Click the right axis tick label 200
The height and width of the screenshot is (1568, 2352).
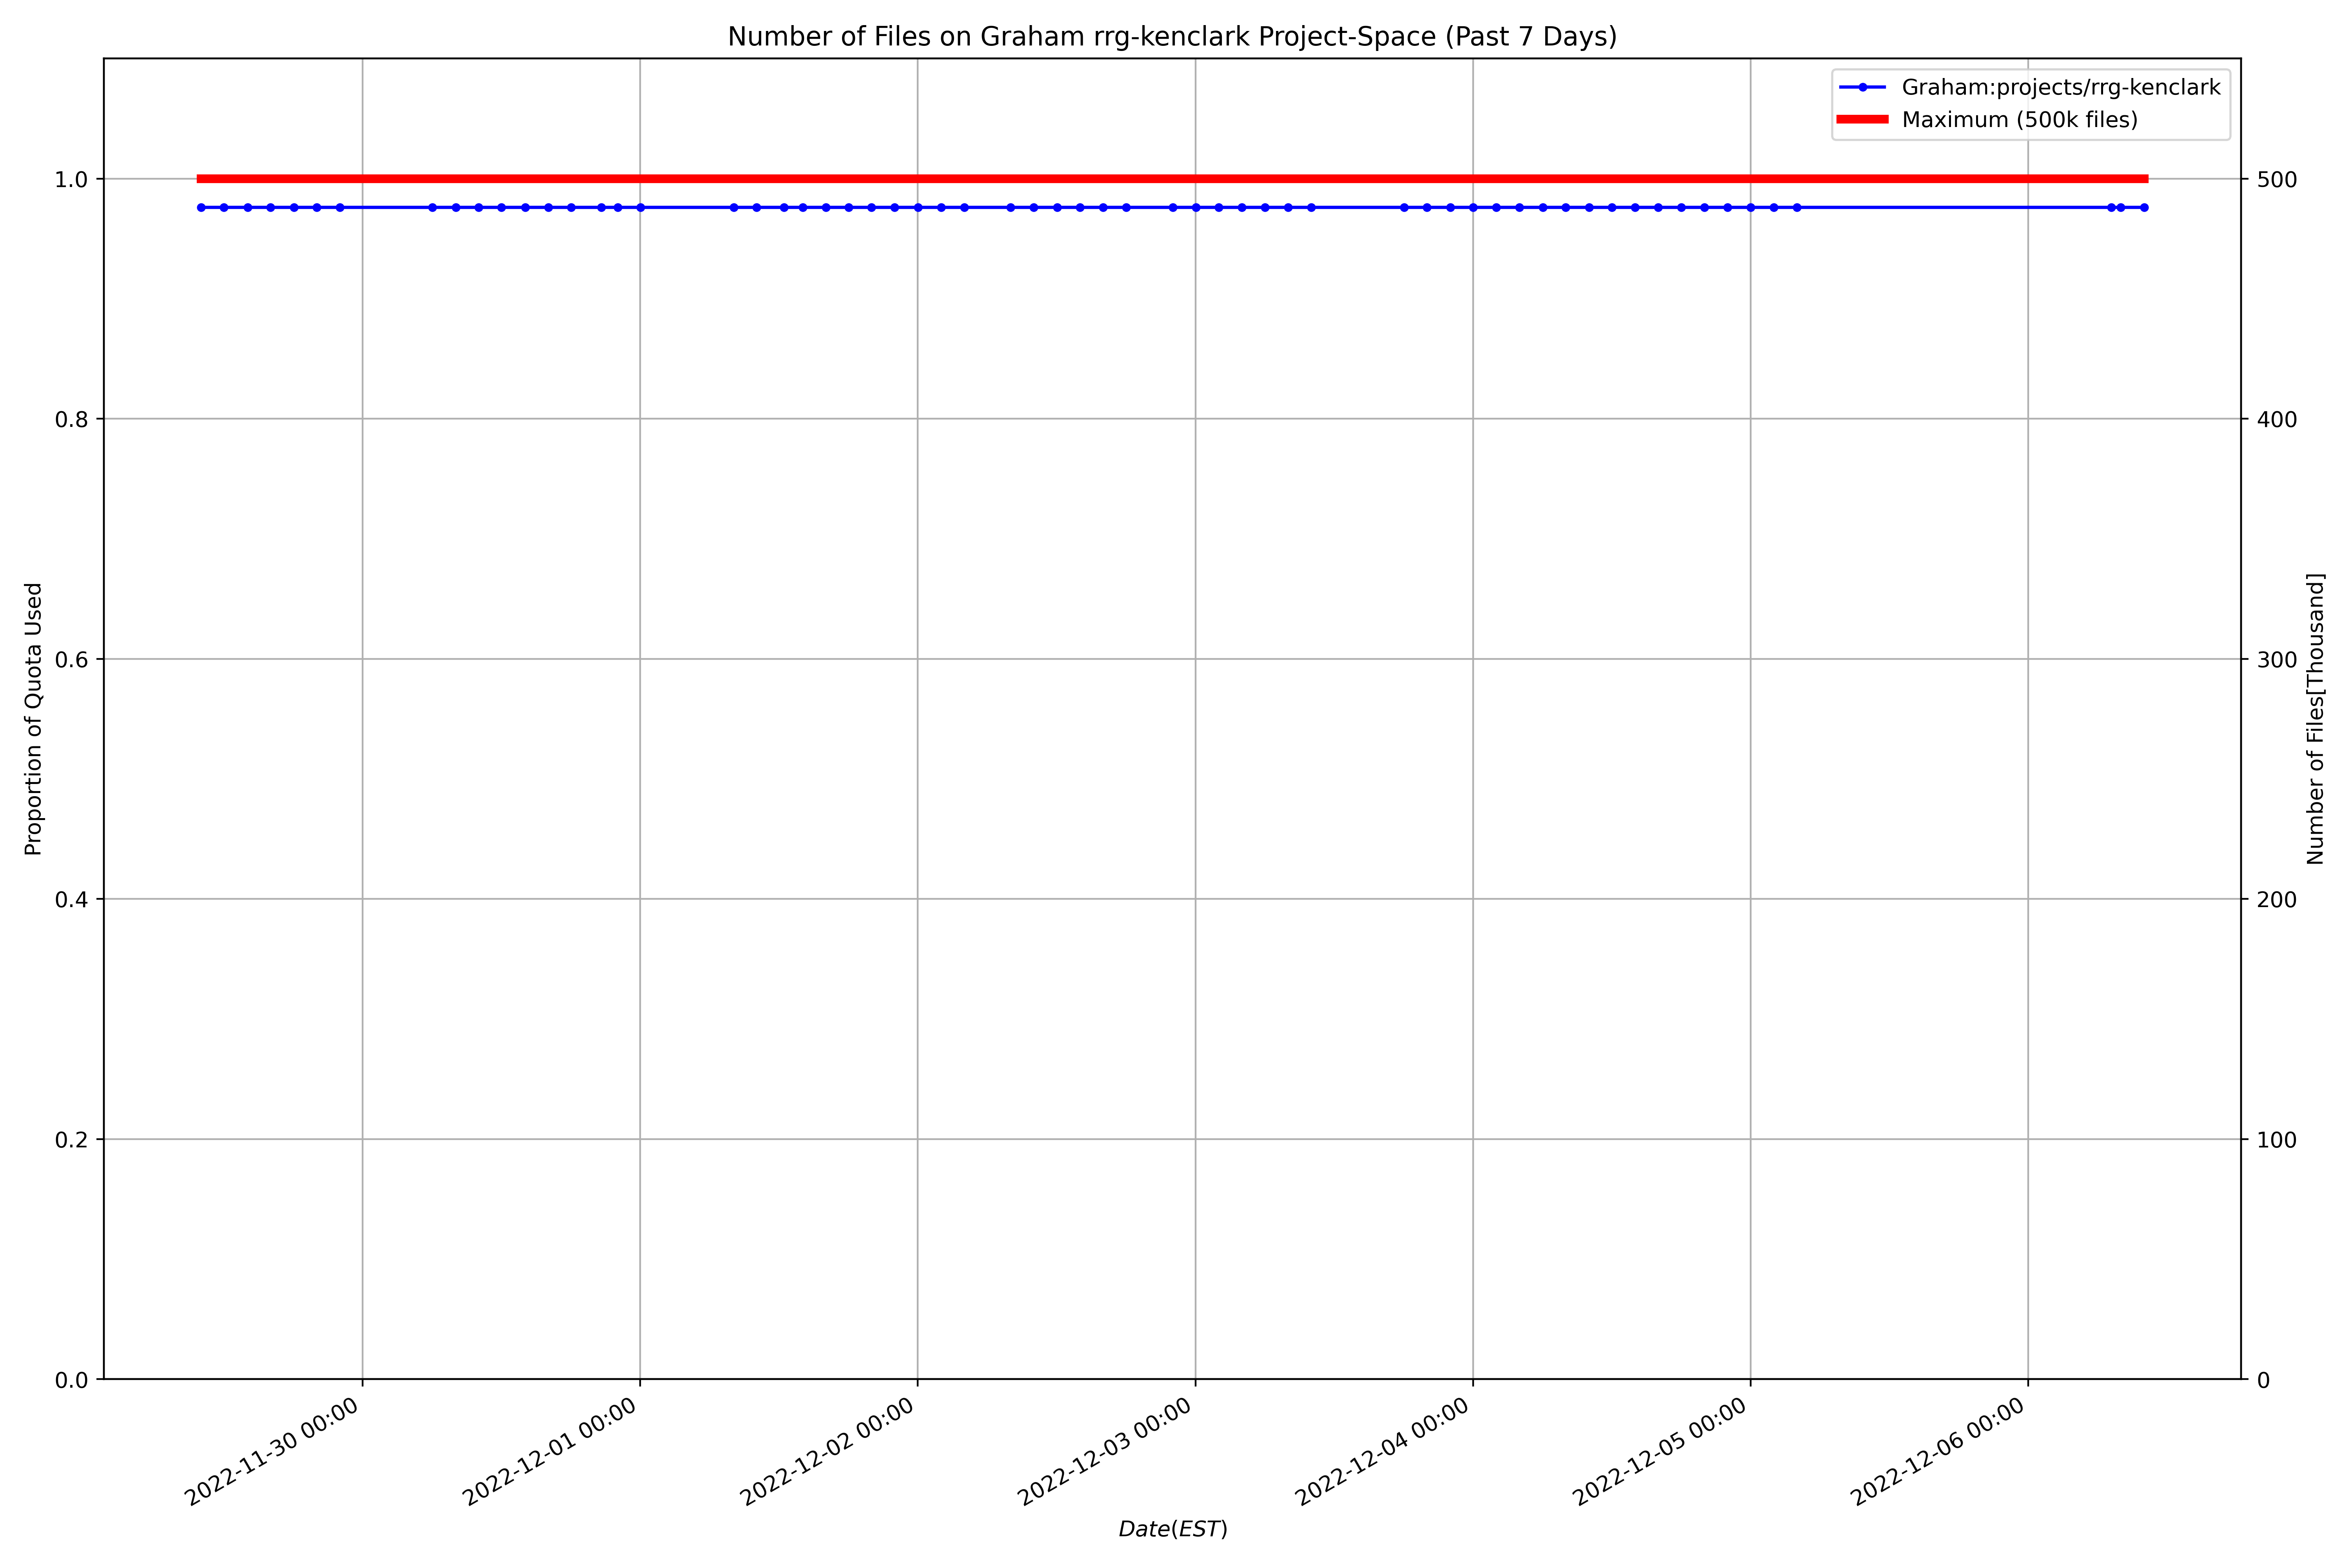point(2277,900)
